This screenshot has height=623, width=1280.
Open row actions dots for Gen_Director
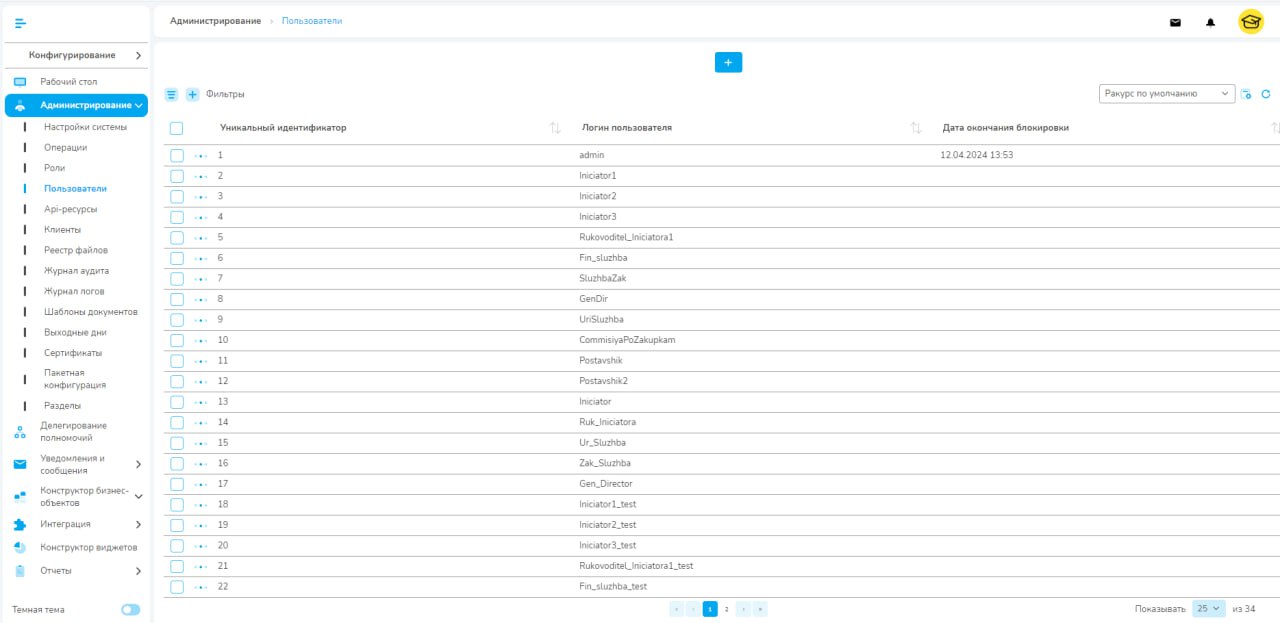click(200, 484)
